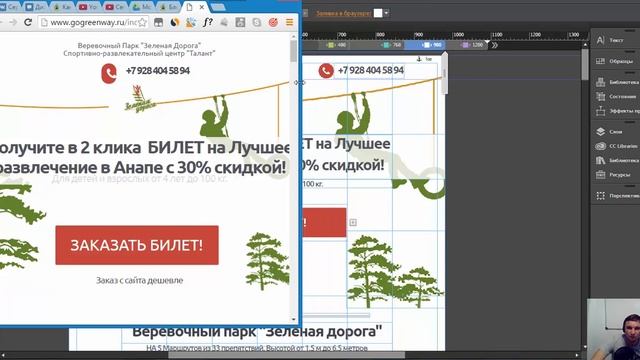Switch to the second YouTube tab
640x360 pixels.
pos(114,7)
